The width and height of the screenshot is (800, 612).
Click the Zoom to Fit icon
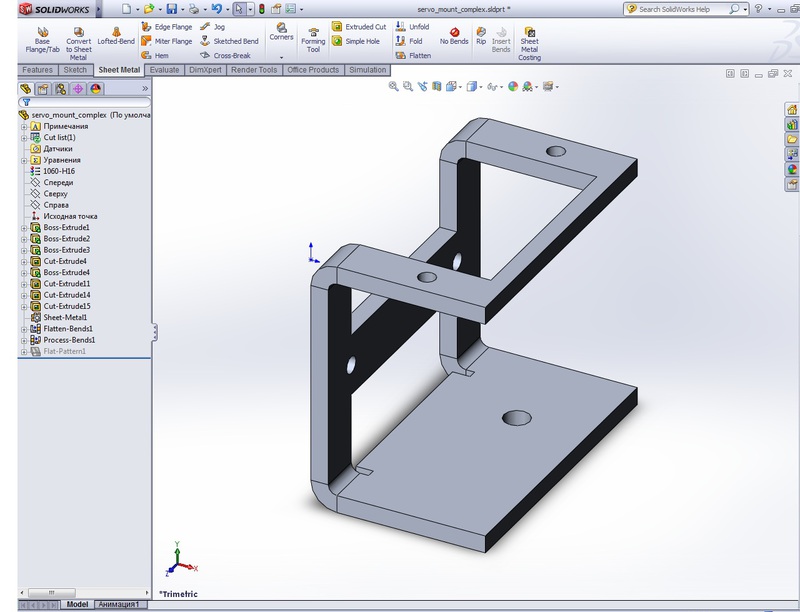point(393,86)
